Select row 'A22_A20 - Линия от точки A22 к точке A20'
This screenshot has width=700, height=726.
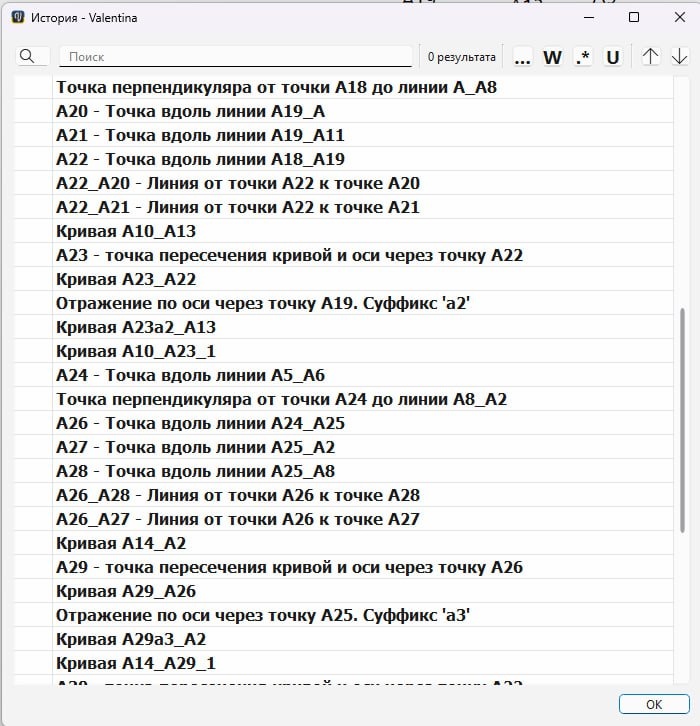tap(344, 183)
